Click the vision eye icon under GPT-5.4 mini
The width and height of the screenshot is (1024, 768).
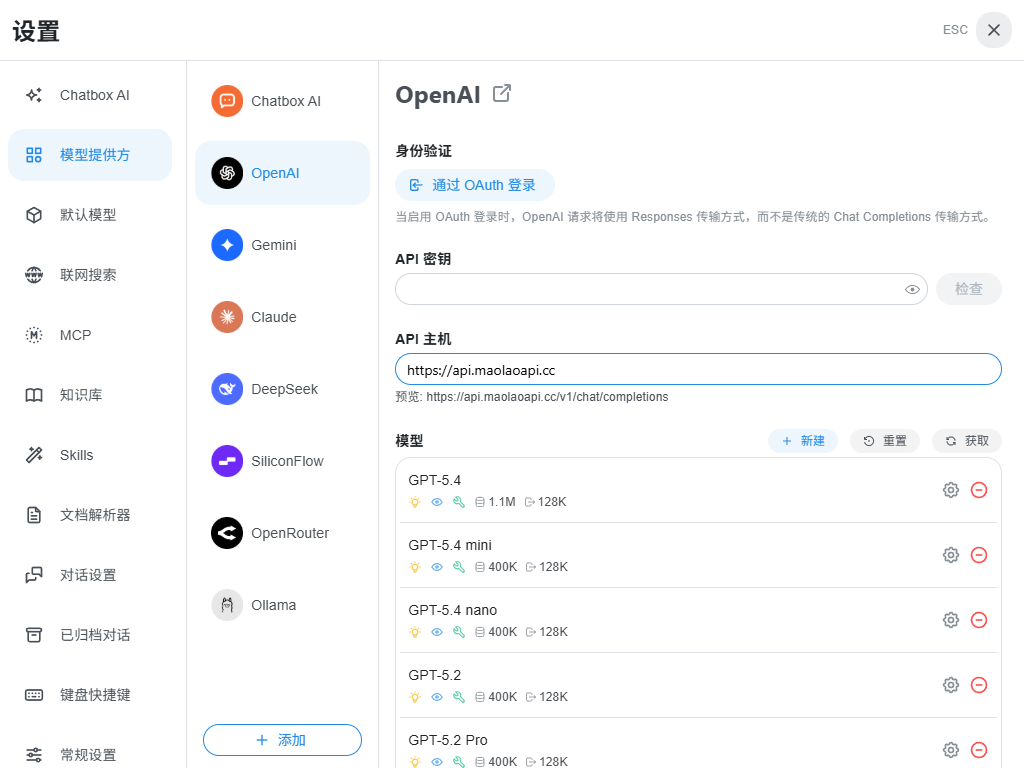[x=437, y=567]
